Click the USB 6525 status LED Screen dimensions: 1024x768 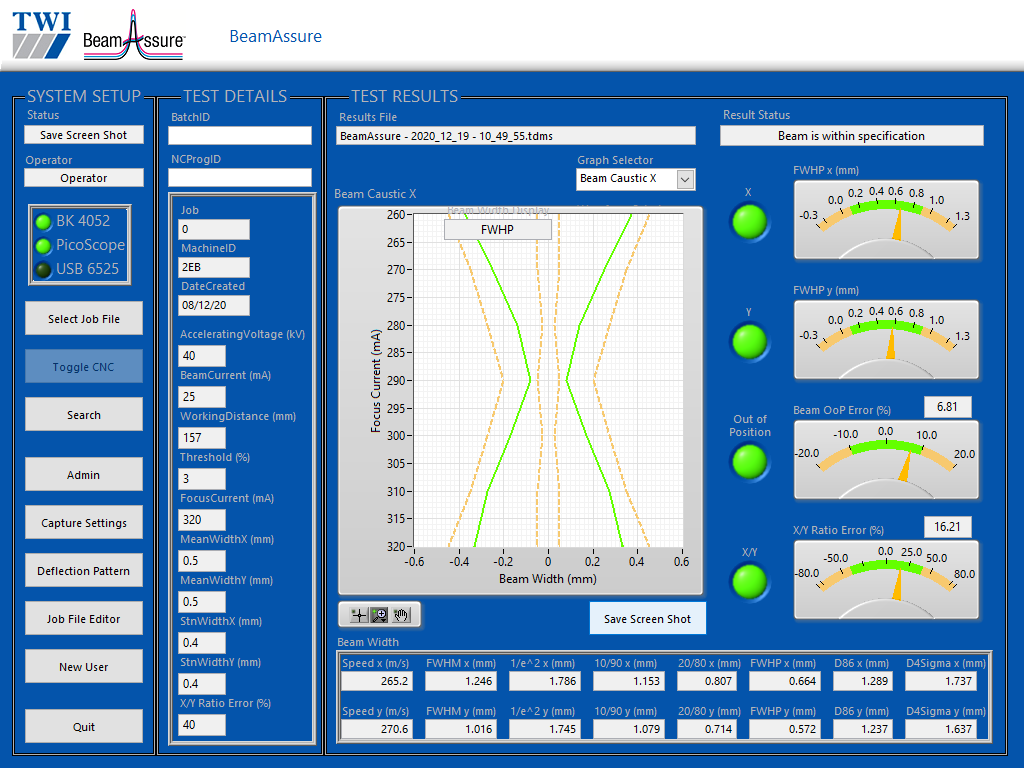(x=43, y=270)
